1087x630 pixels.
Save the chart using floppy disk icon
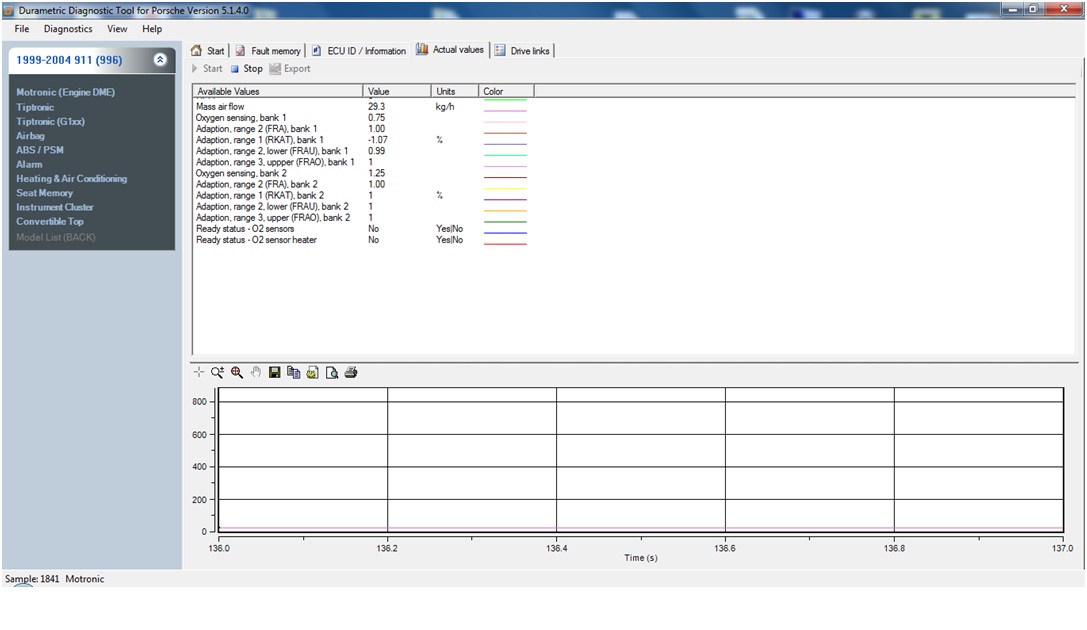click(x=275, y=372)
